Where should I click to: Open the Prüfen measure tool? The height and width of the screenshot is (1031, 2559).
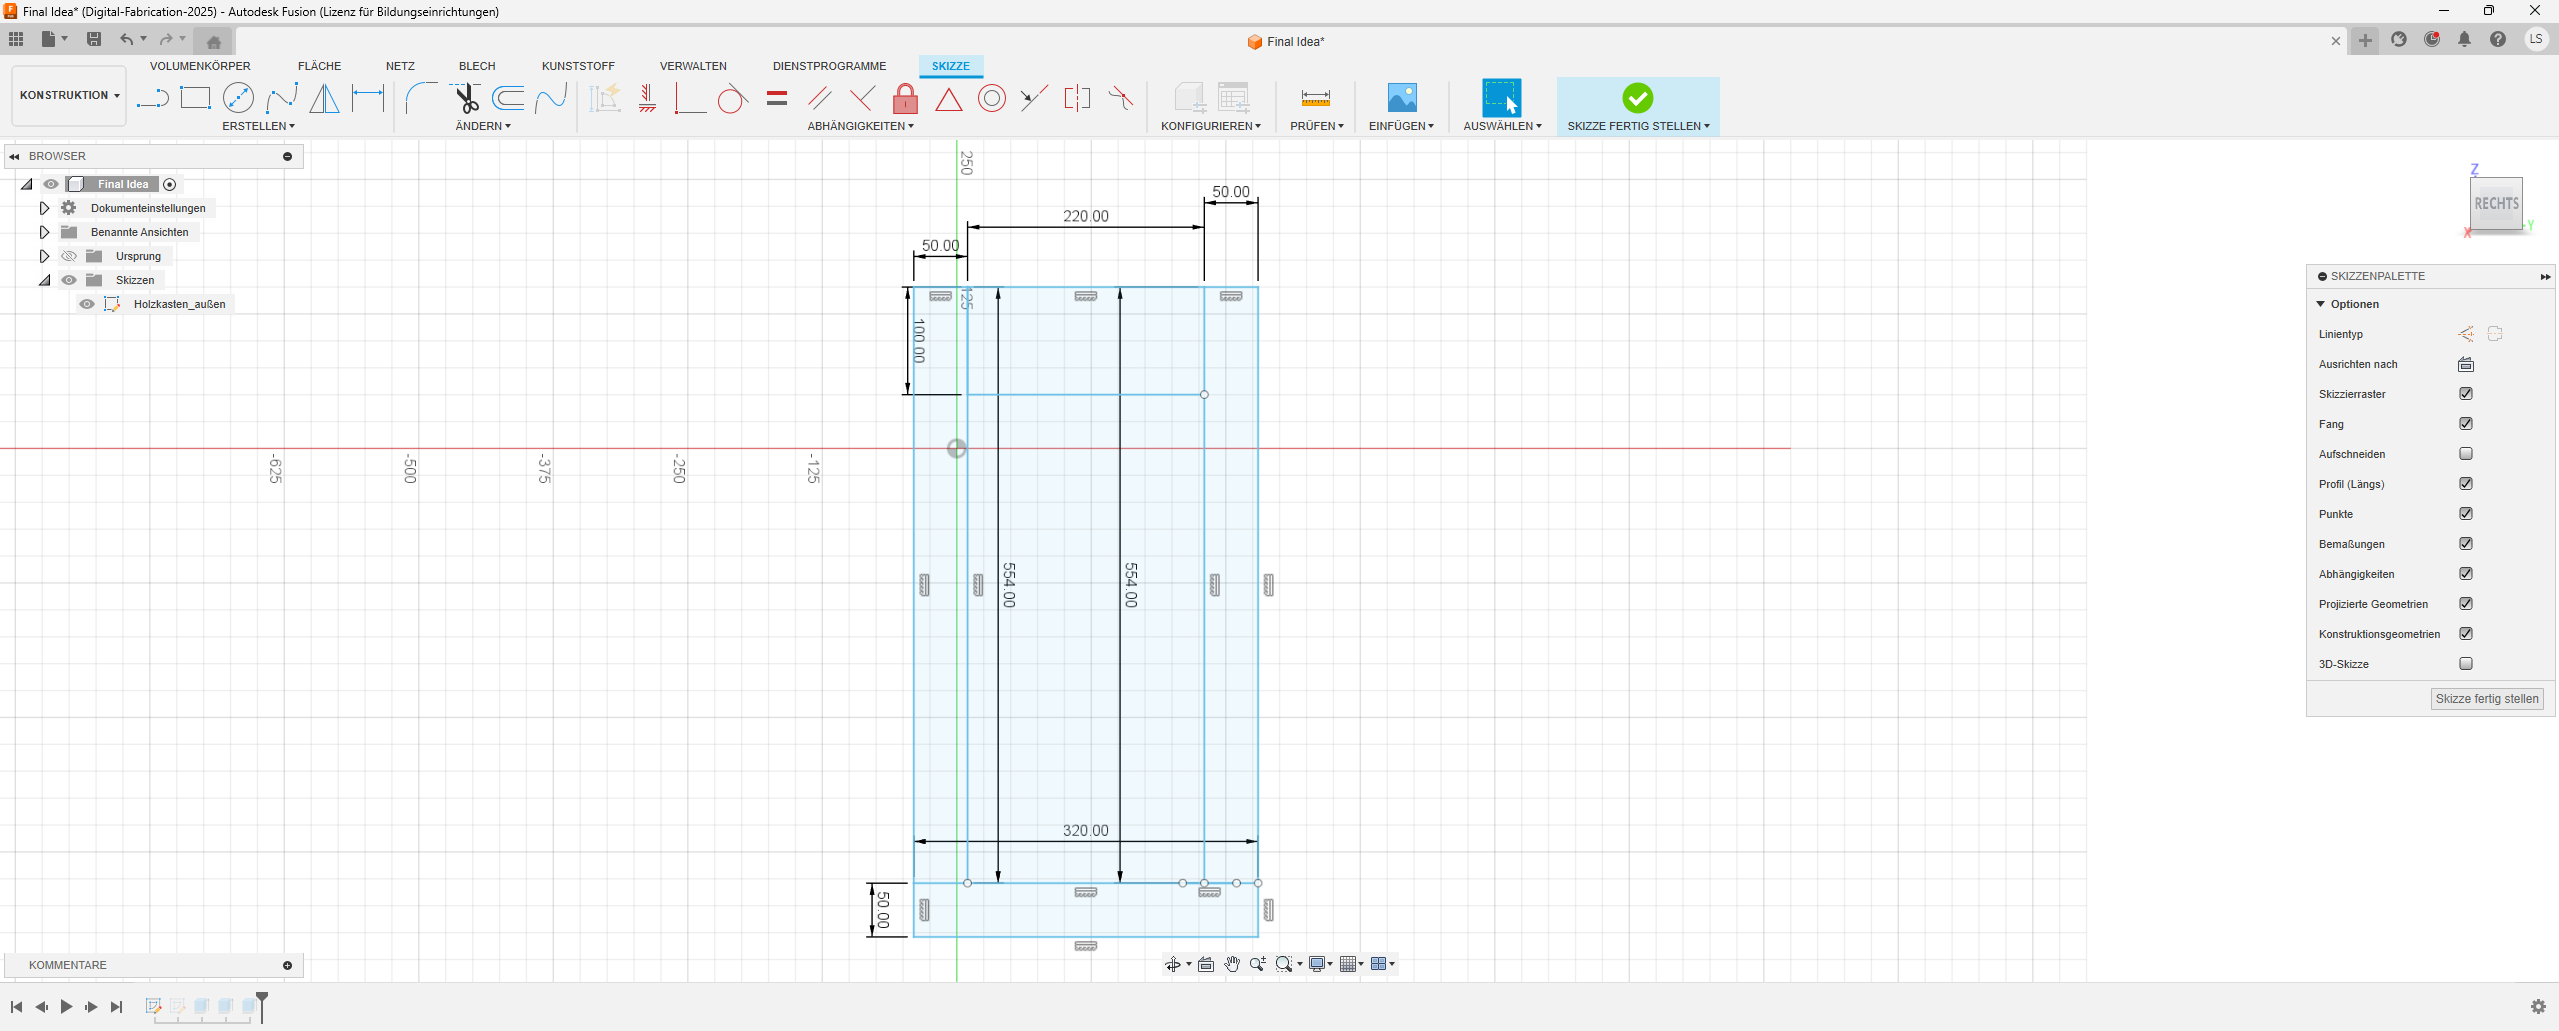pos(1315,98)
